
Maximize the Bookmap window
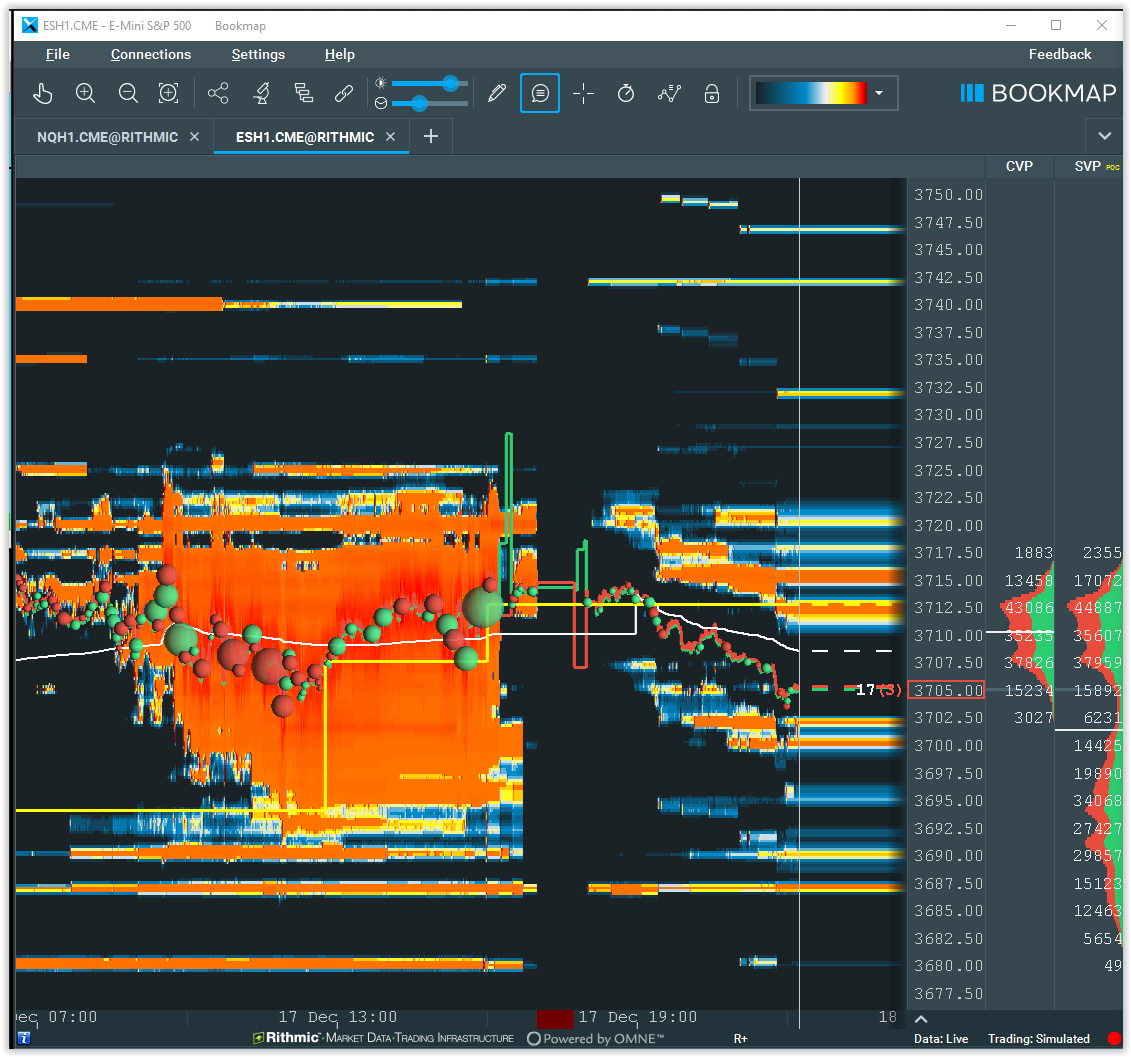tap(1056, 25)
